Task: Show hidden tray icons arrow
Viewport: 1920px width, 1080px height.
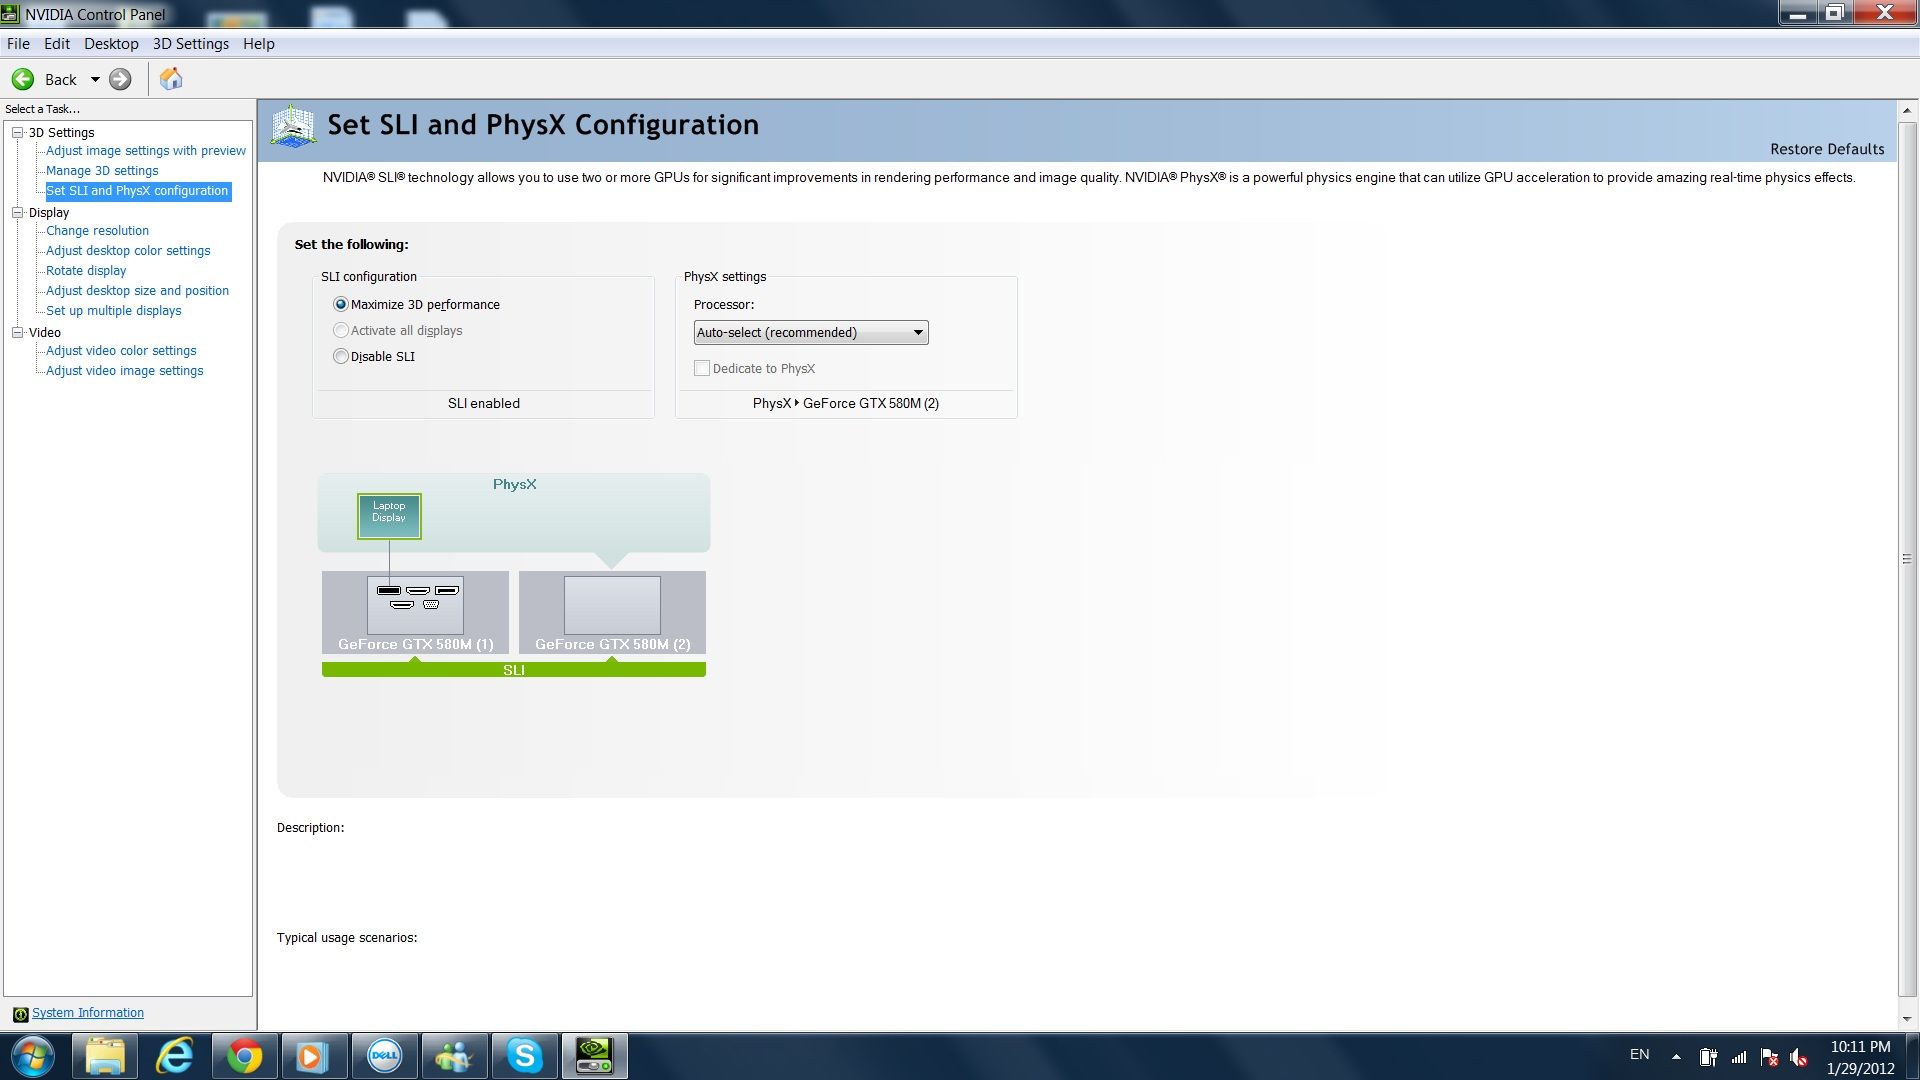Action: (1676, 1056)
